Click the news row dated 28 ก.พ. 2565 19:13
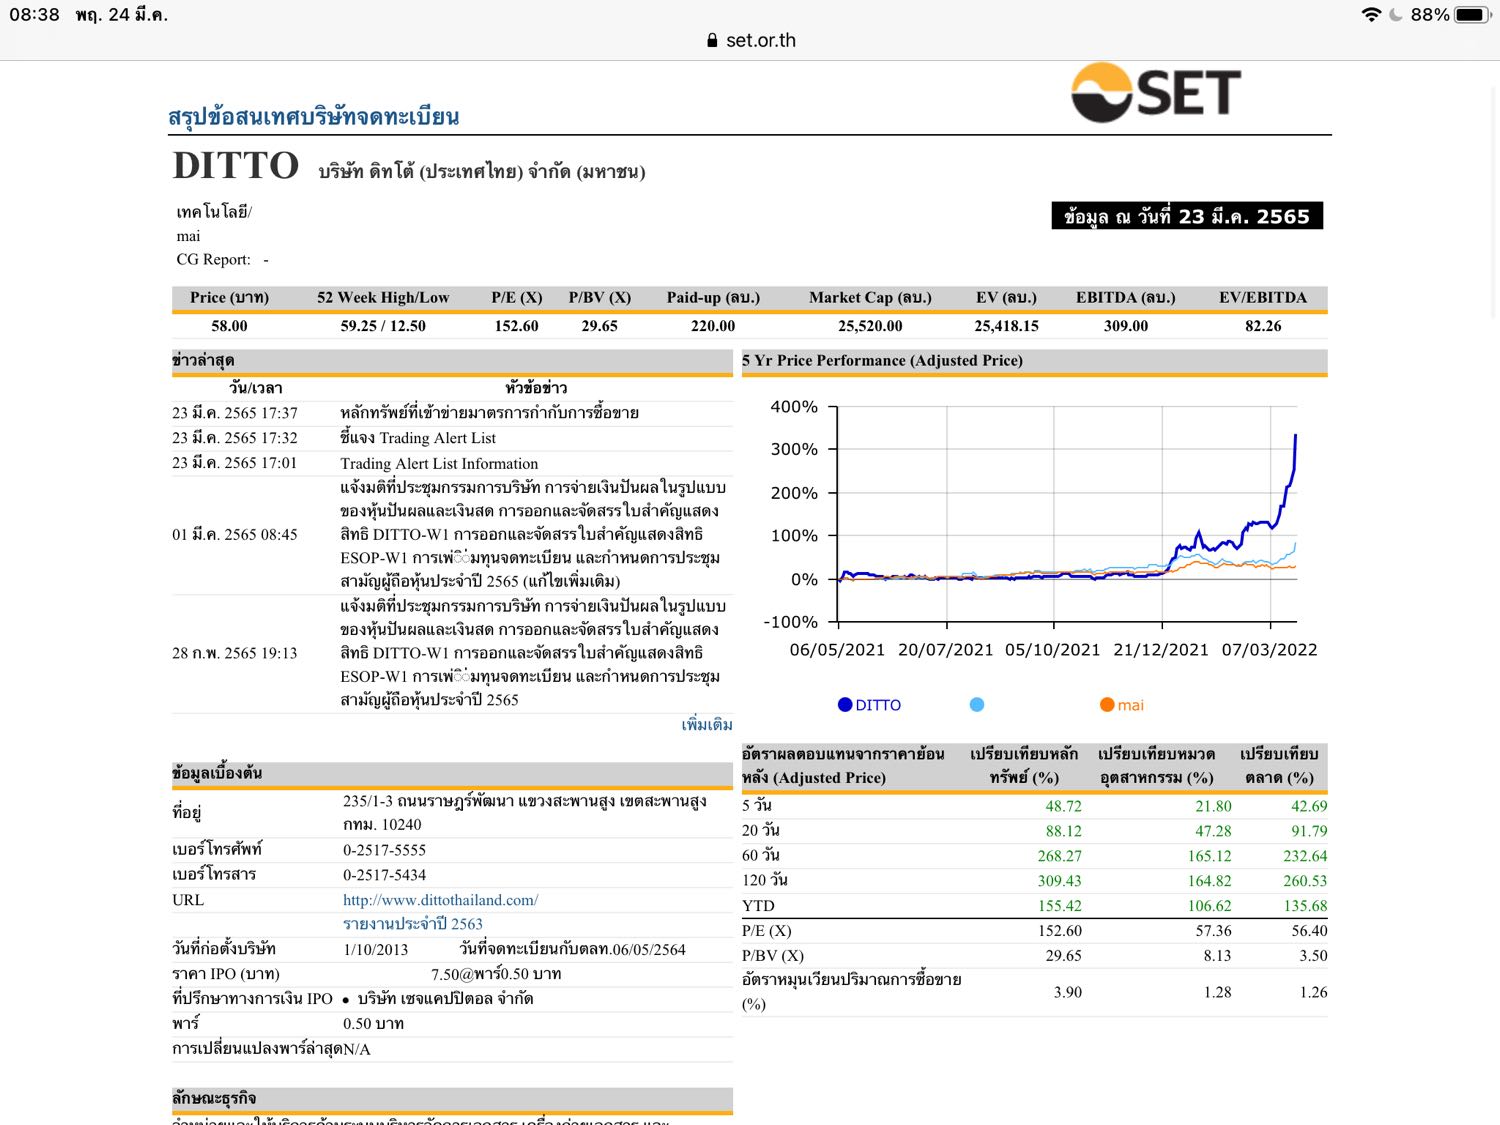 coord(452,653)
